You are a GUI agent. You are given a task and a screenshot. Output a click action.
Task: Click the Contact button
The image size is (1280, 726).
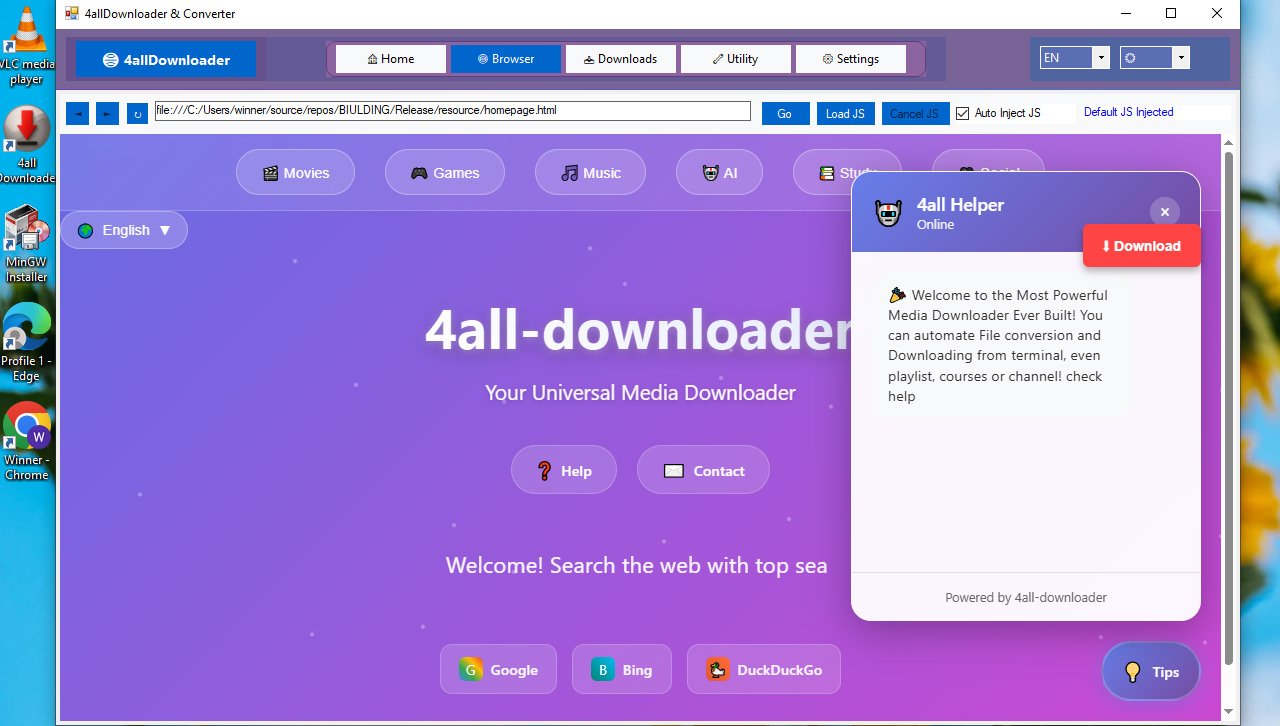coord(703,470)
